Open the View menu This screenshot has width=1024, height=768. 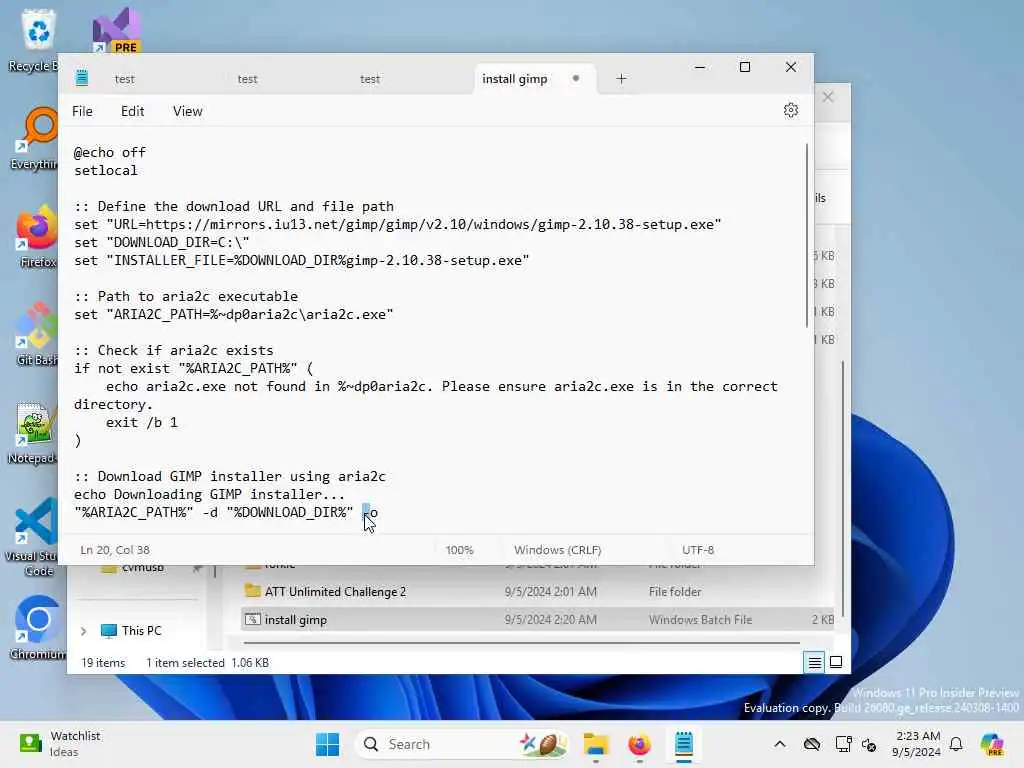pos(187,111)
